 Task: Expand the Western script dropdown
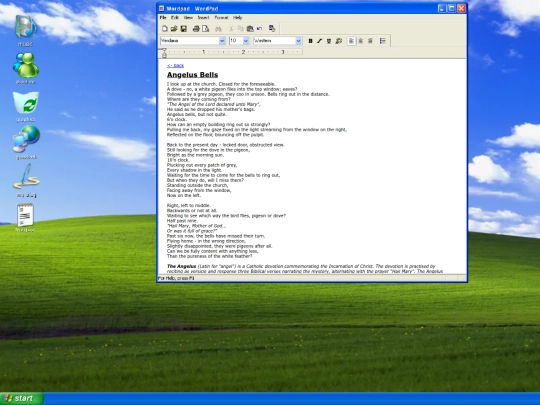[298, 41]
